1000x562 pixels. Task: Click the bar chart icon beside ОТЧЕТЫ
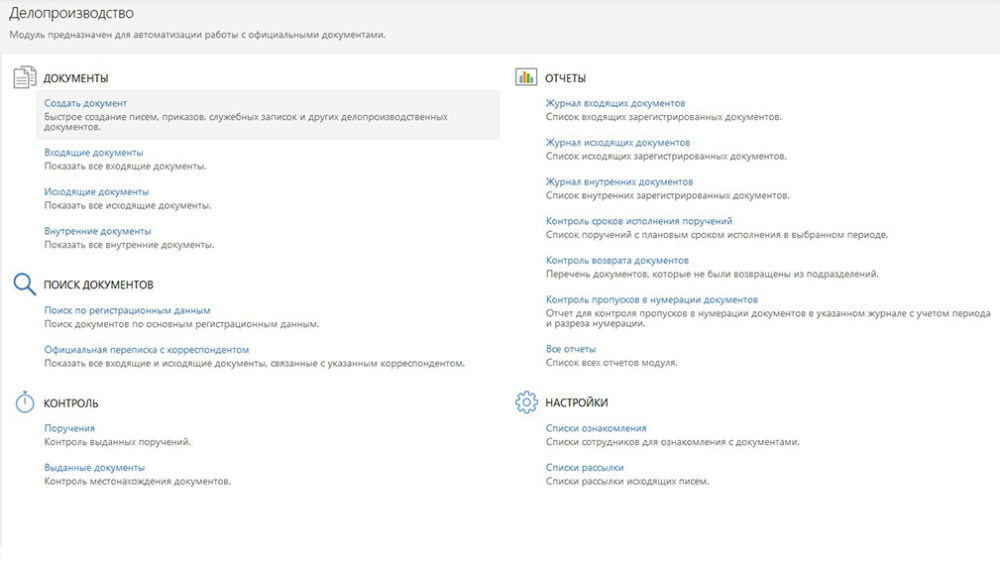[526, 78]
